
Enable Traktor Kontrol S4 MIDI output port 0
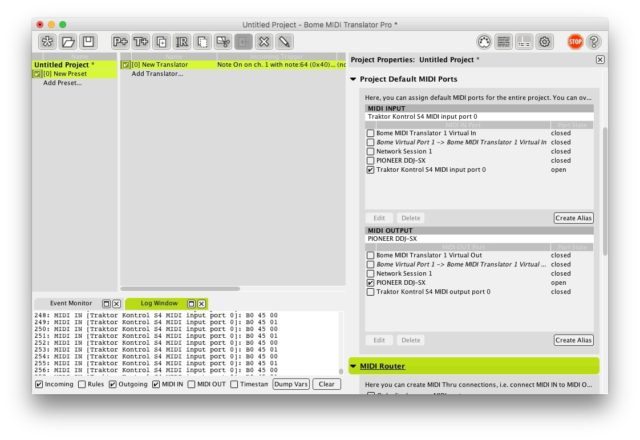coord(370,292)
